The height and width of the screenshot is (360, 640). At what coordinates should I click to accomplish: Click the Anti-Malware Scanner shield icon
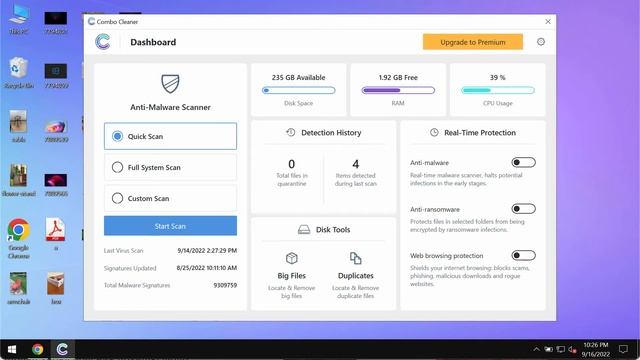pyautogui.click(x=170, y=84)
